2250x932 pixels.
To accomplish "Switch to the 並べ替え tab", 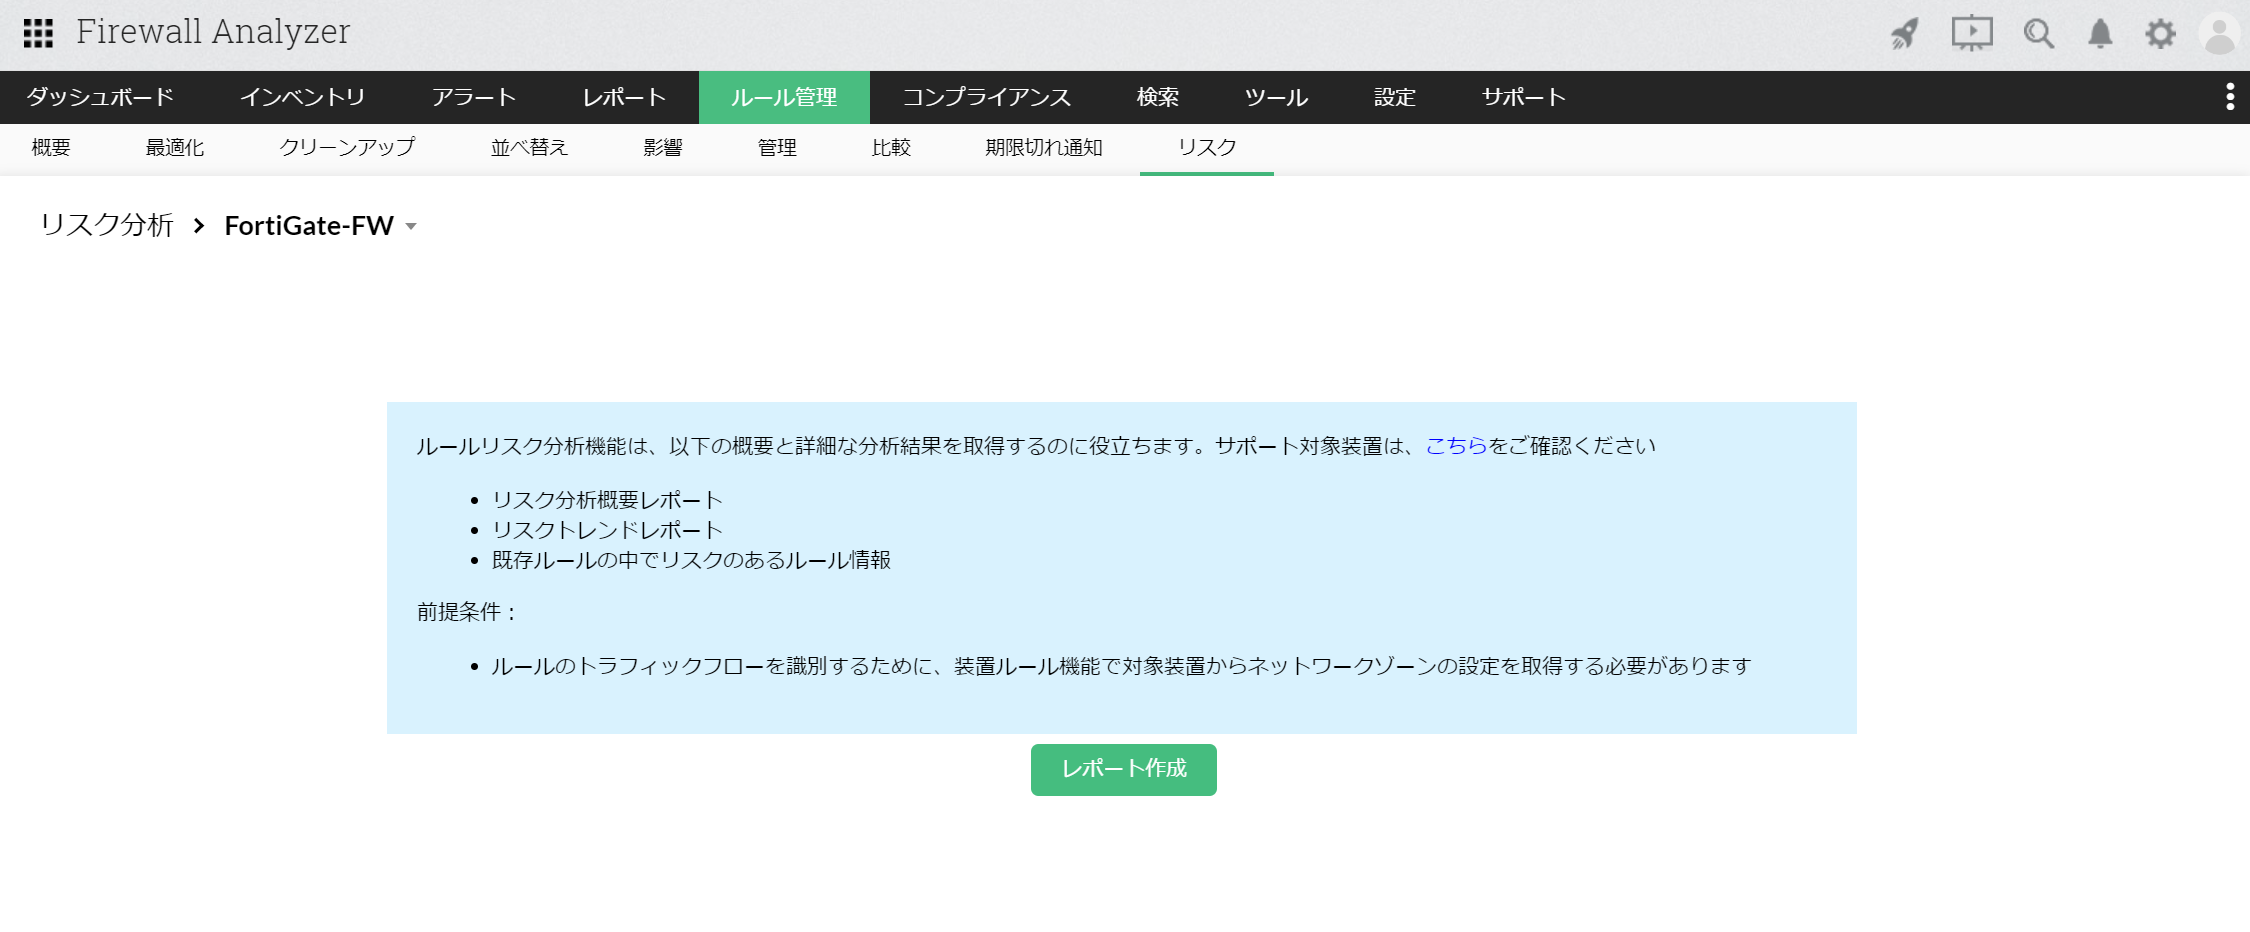I will coord(529,148).
